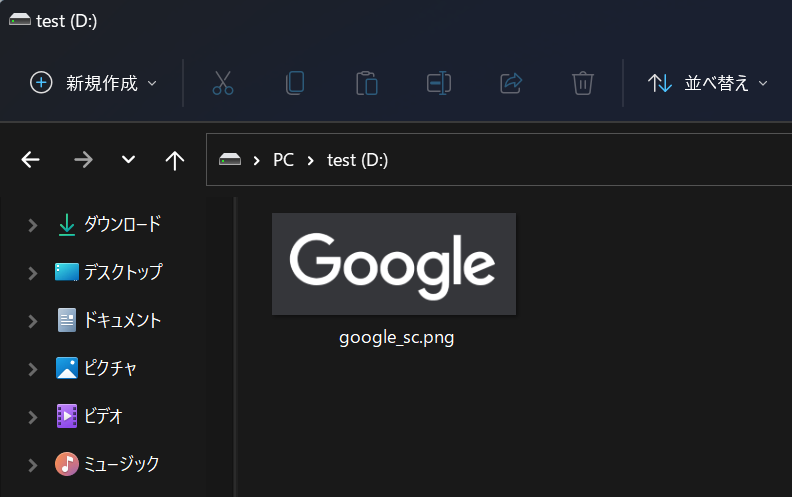Expand the デスクトップ tree node
Screen dimensions: 792x497
33,273
